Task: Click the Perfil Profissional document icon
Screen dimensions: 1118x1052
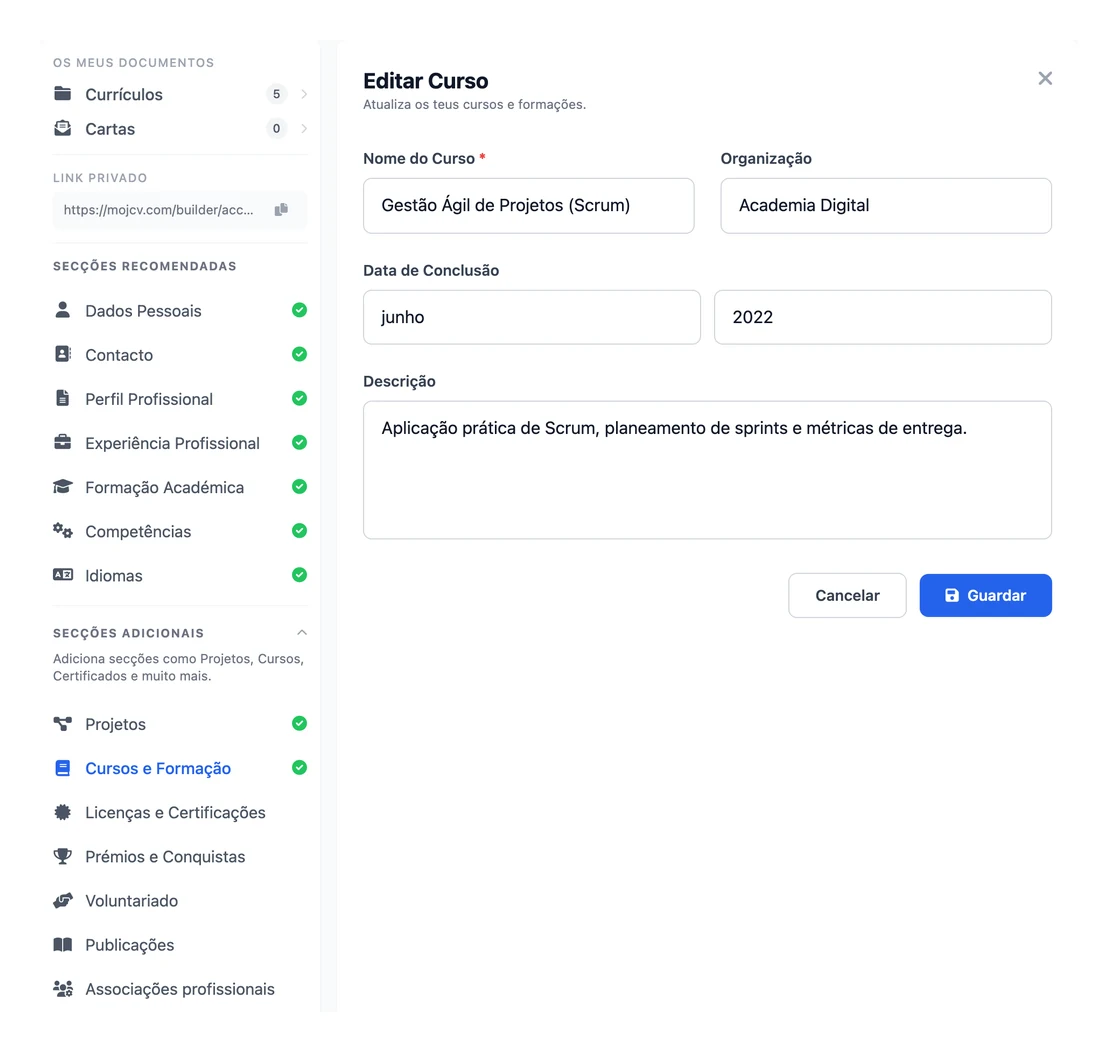Action: 63,399
